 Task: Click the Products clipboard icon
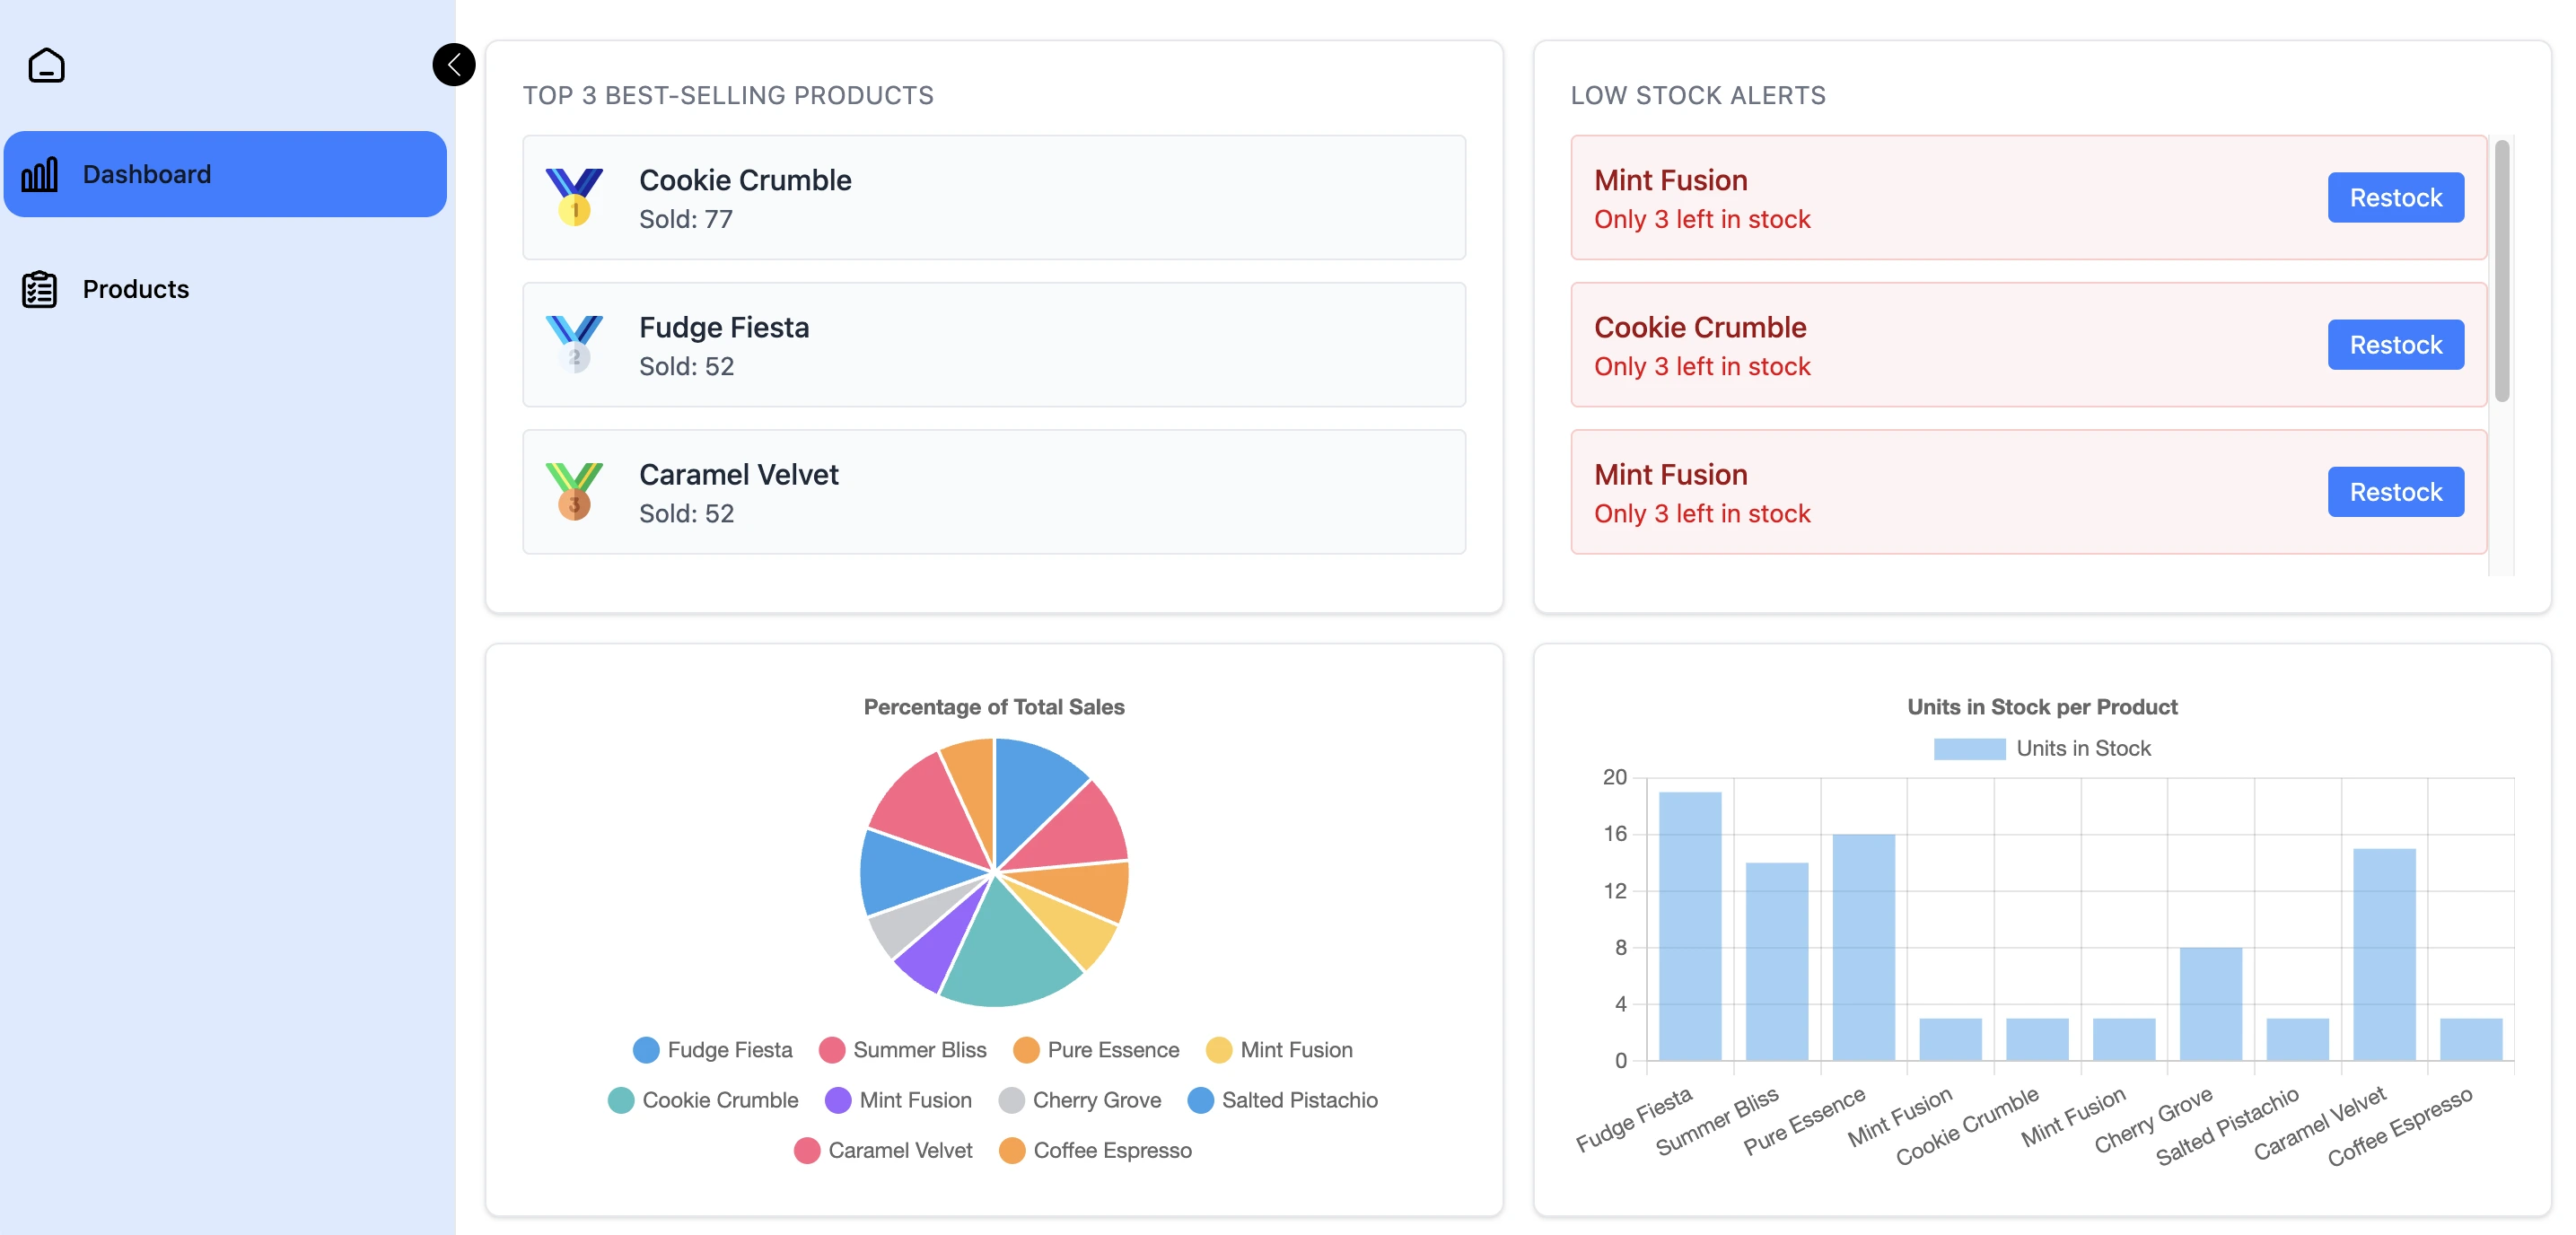pos(40,289)
